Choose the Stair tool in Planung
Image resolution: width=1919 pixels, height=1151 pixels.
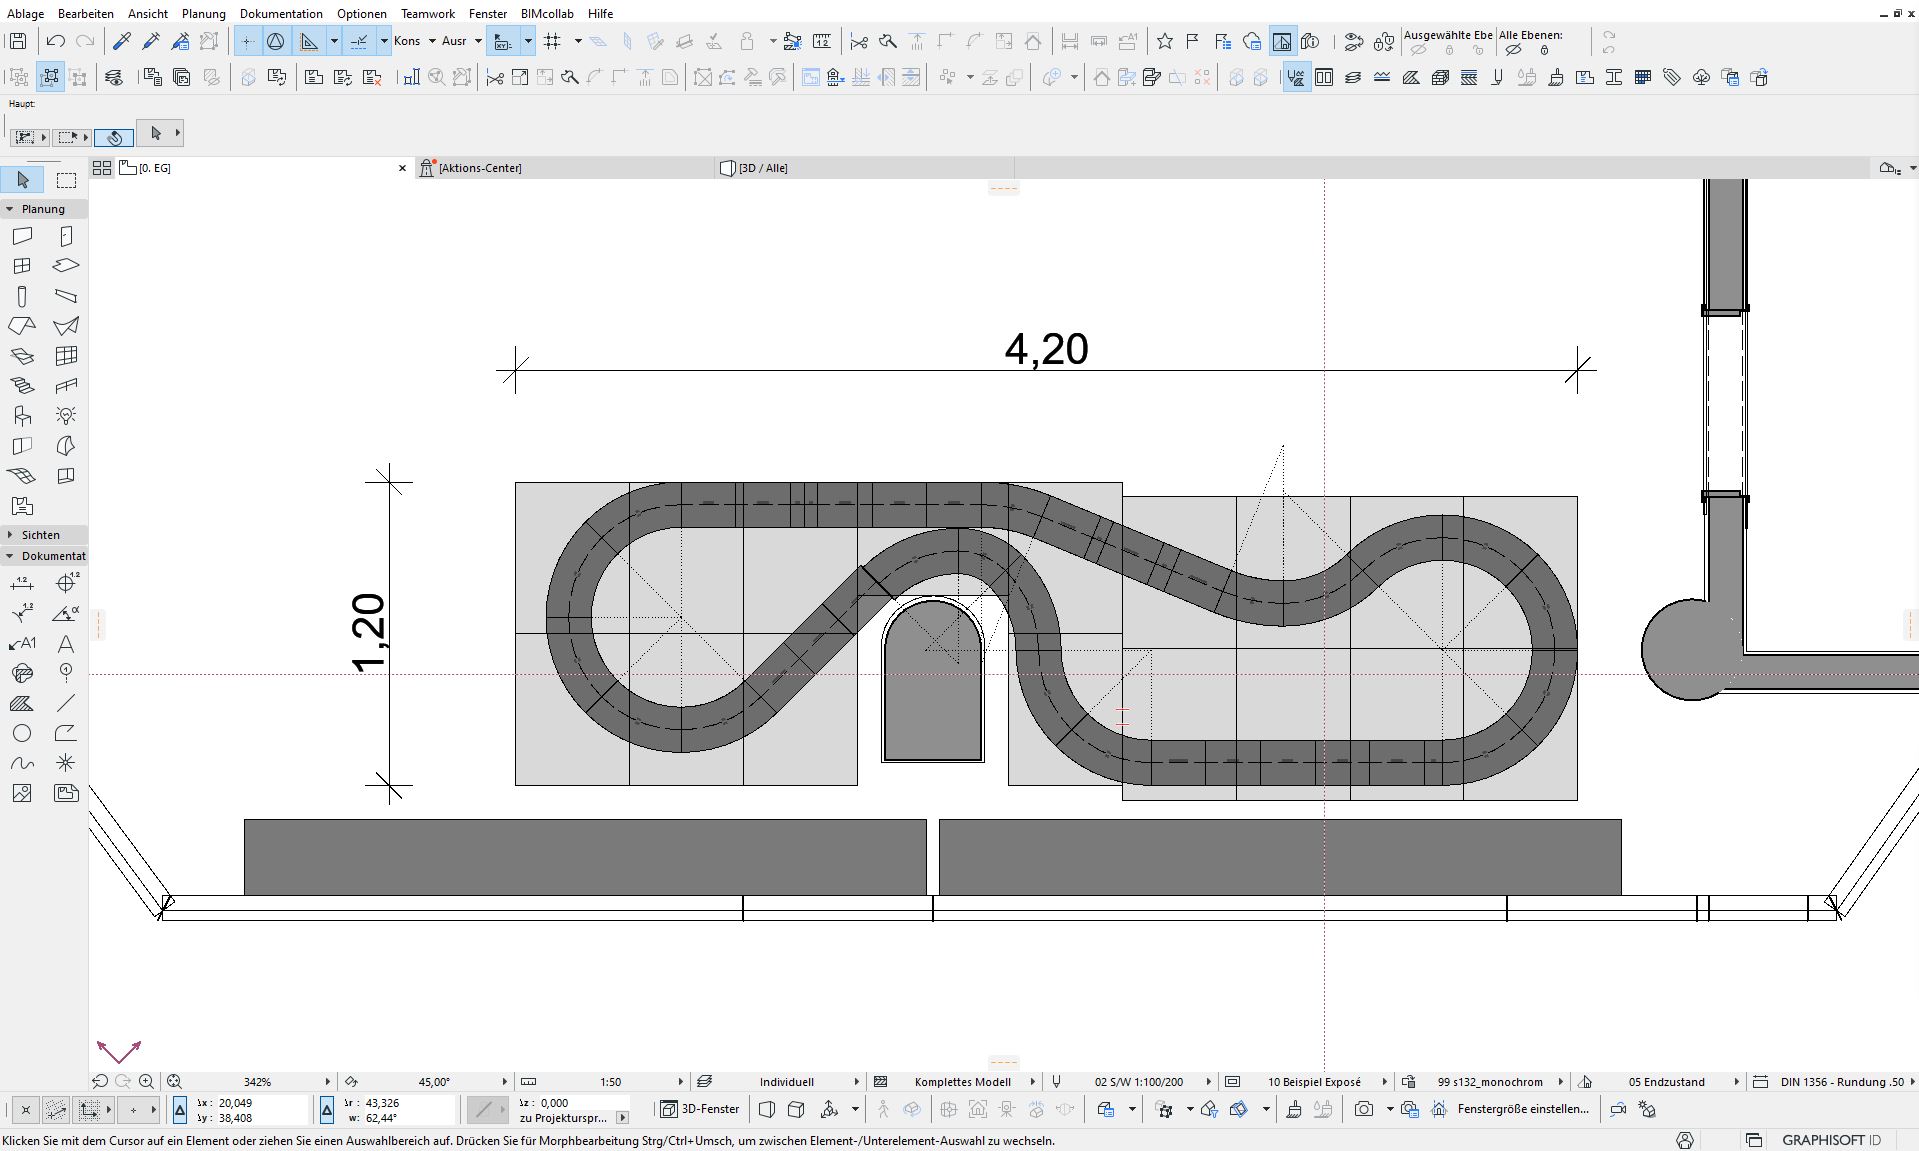(22, 386)
